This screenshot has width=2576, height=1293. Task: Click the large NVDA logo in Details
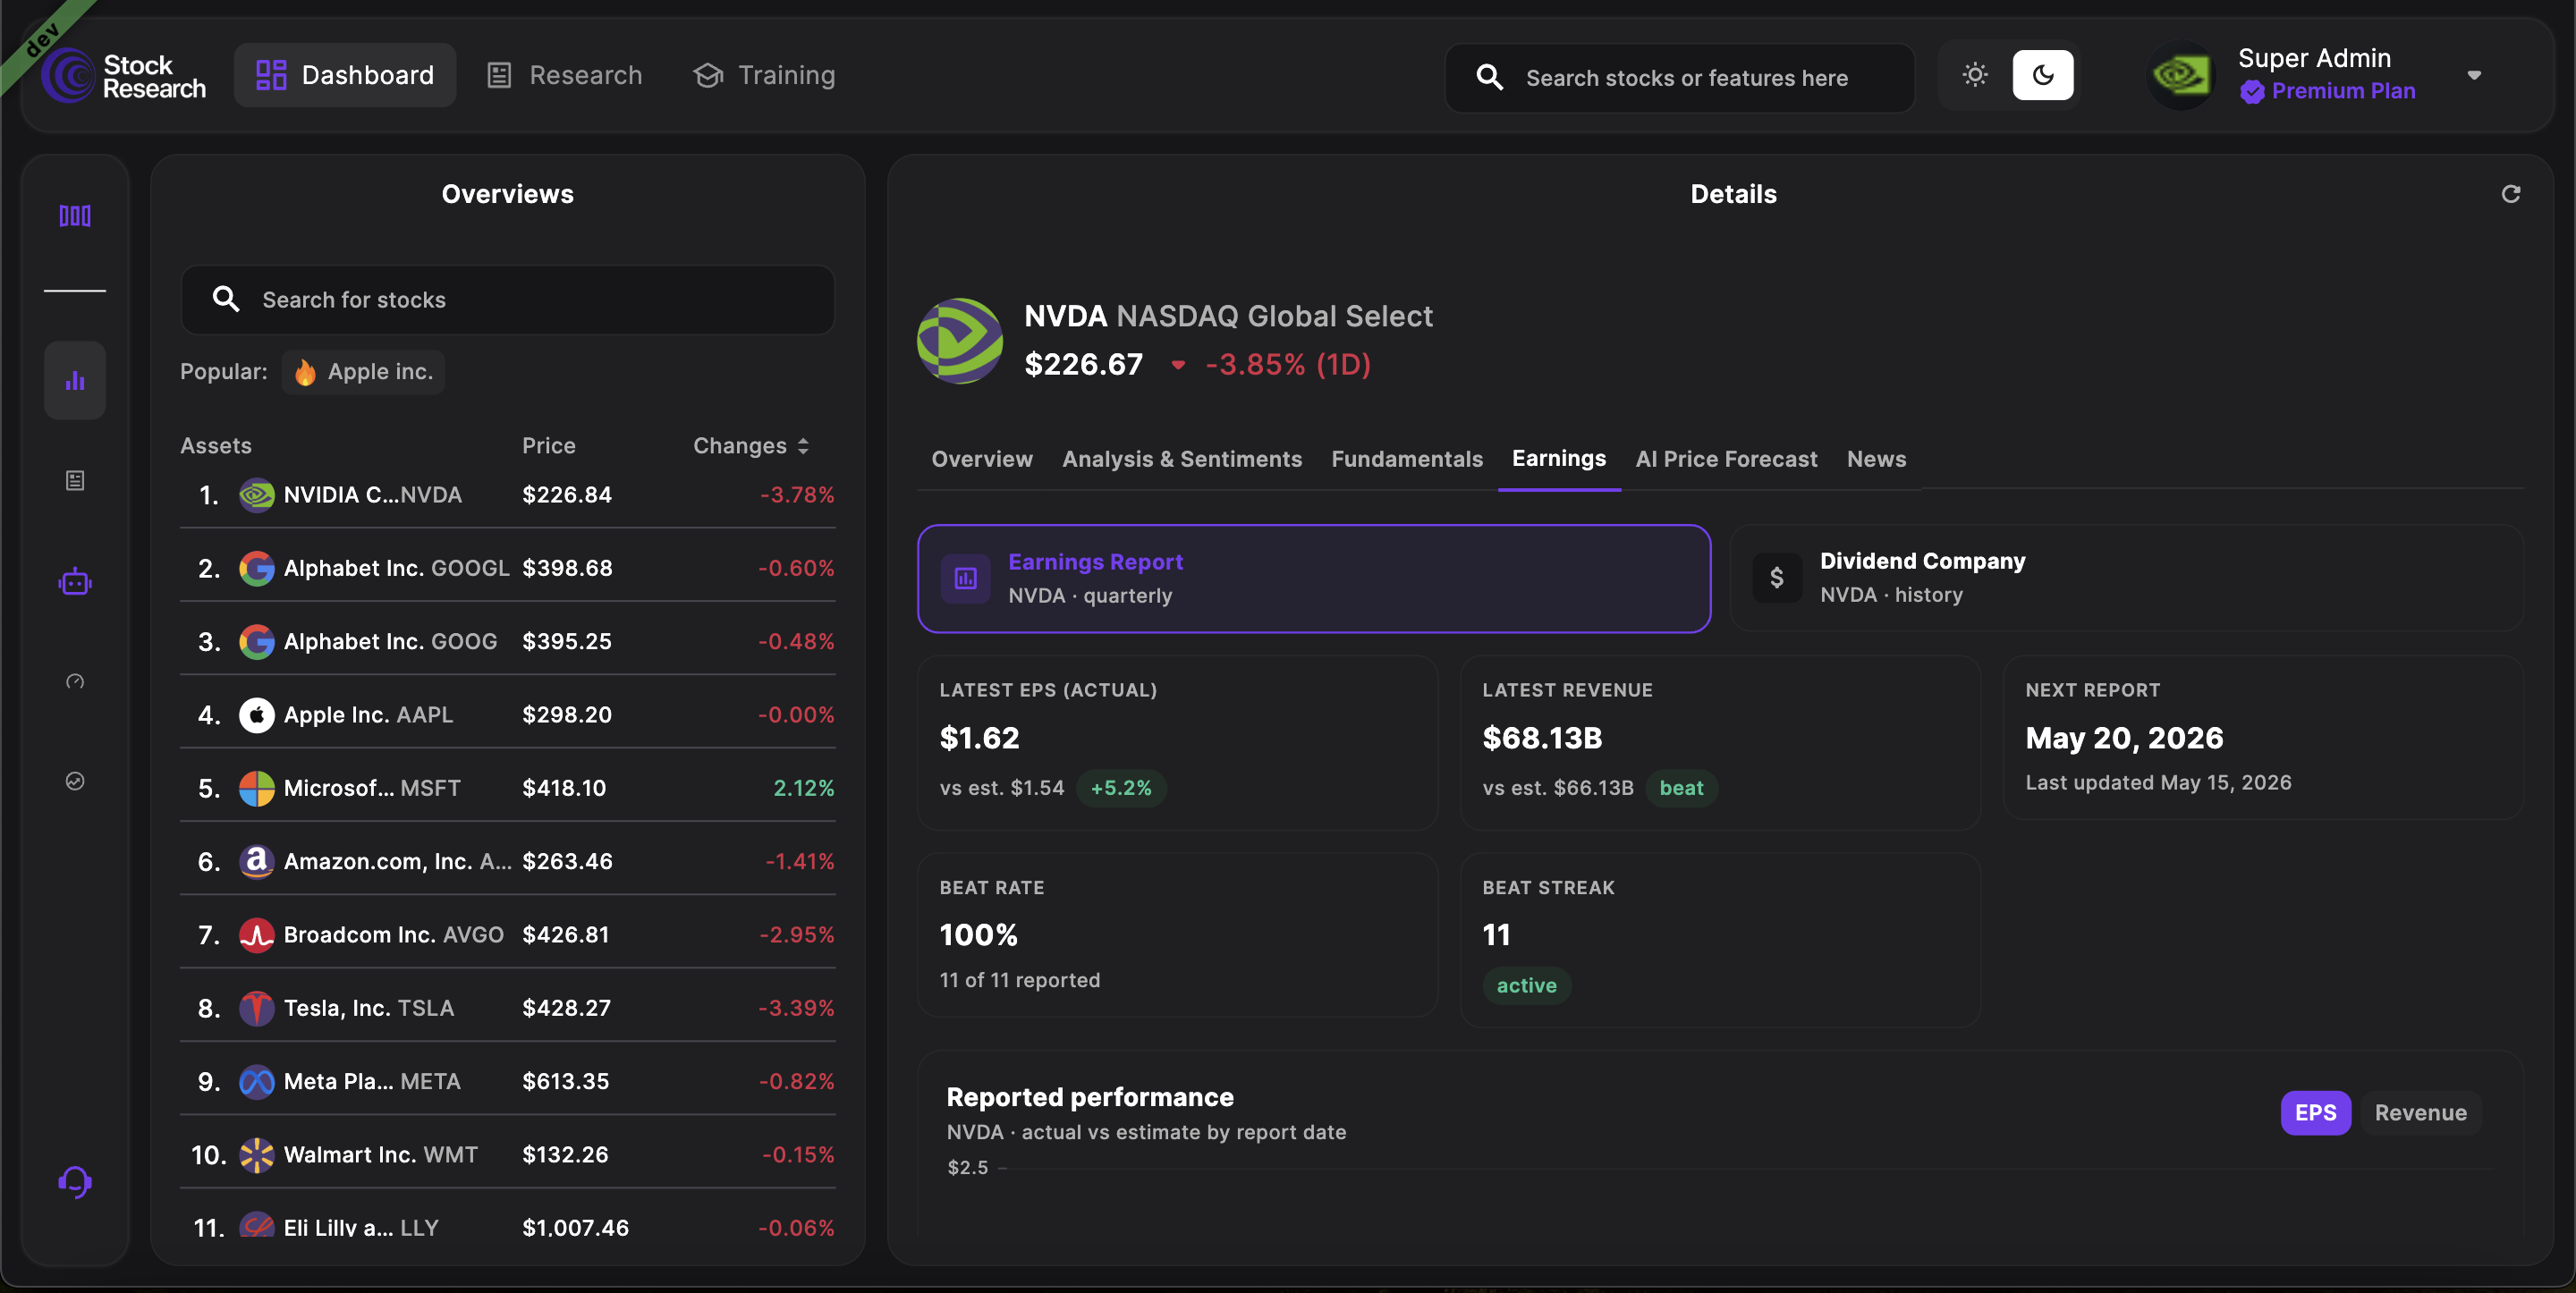[960, 341]
